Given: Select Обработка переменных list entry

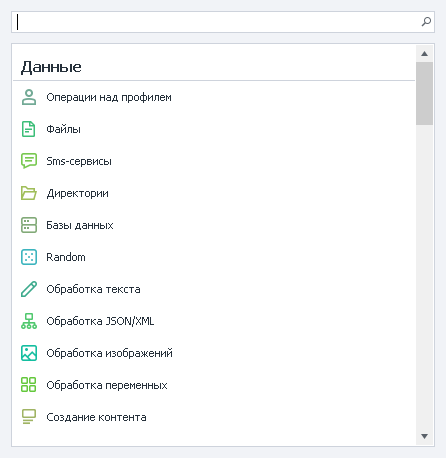Looking at the screenshot, I should pyautogui.click(x=214, y=385).
